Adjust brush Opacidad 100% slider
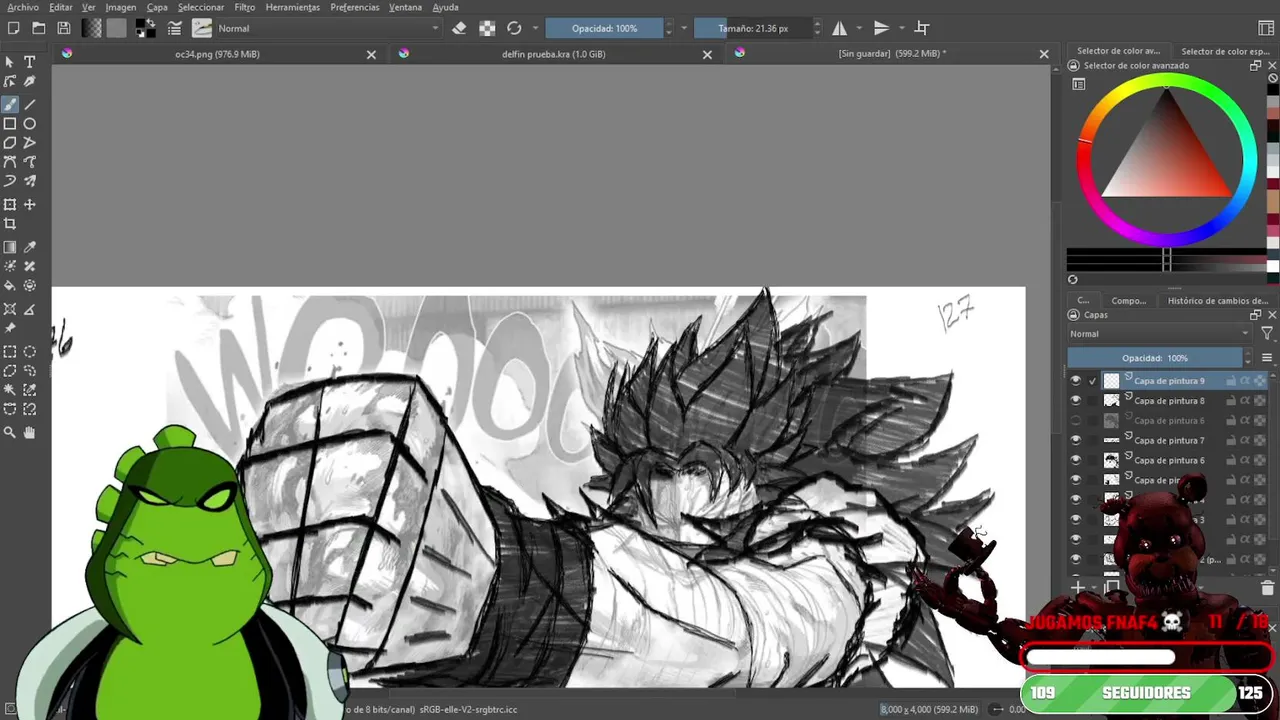 (x=605, y=28)
